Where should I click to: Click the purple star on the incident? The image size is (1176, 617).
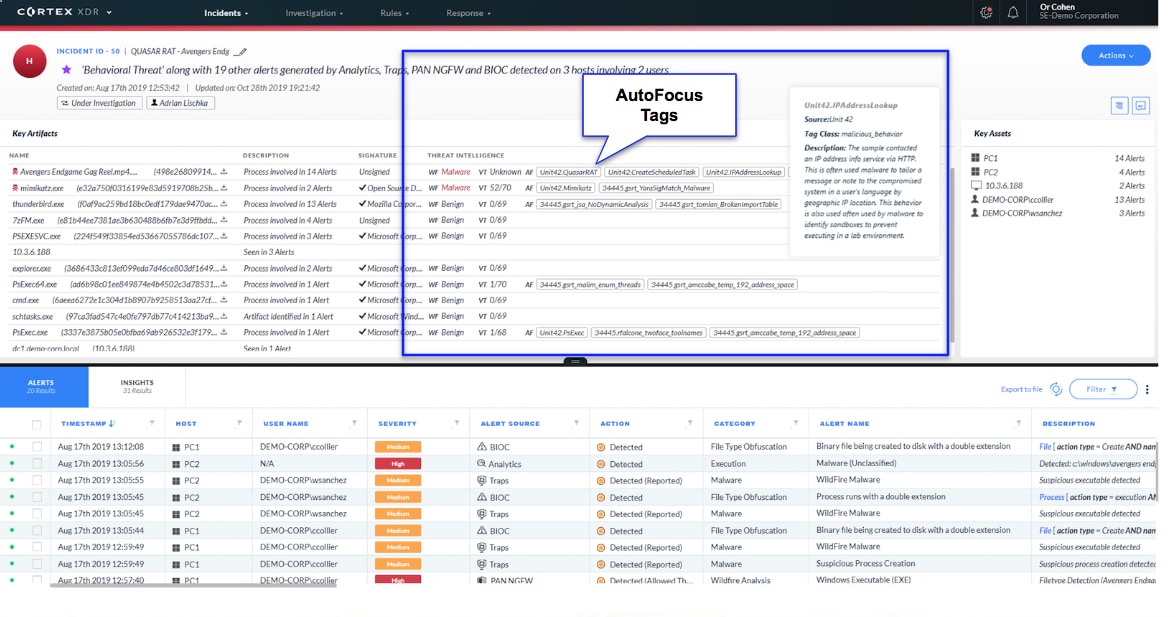66,70
